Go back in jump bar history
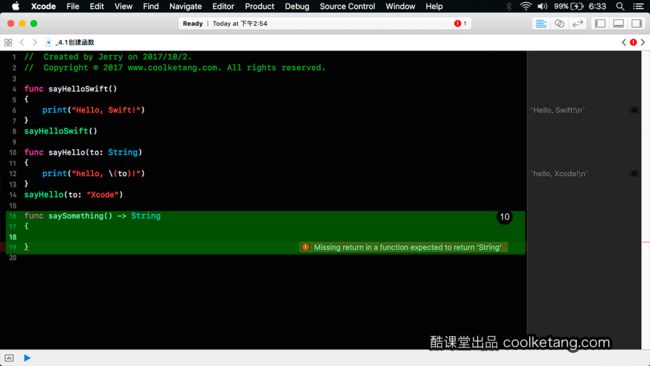The image size is (650, 366). pos(22,42)
